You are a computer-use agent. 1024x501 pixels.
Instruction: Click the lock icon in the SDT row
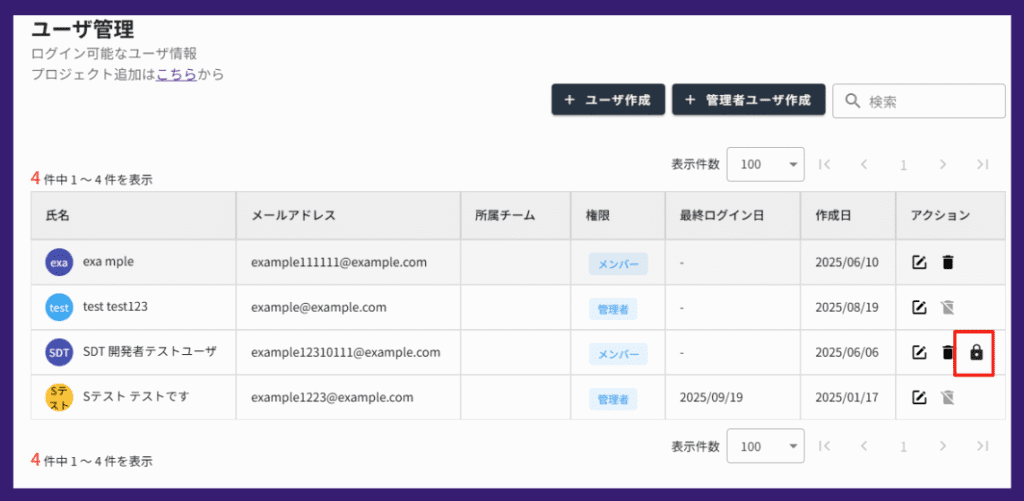tap(977, 352)
